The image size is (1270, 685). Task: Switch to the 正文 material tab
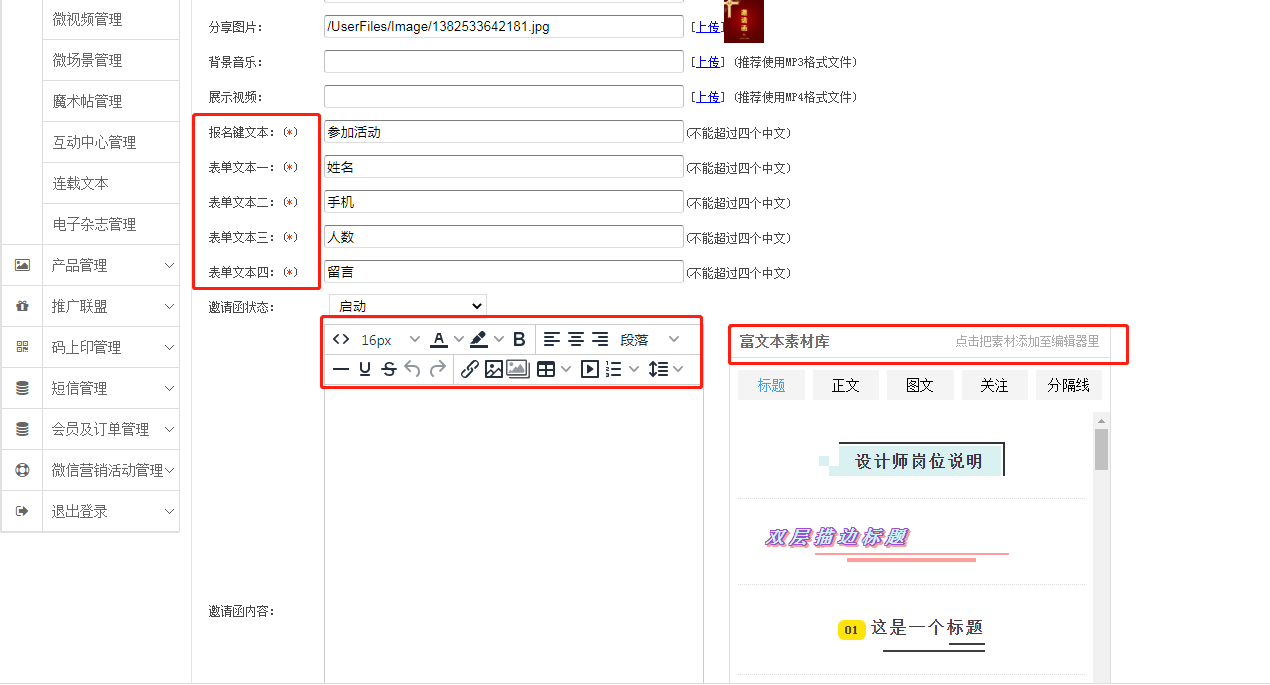(845, 386)
